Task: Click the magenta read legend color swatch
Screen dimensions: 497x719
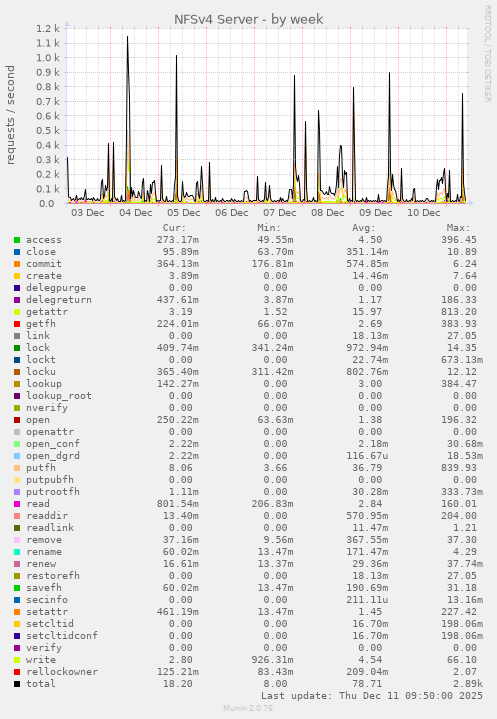Action: point(17,503)
